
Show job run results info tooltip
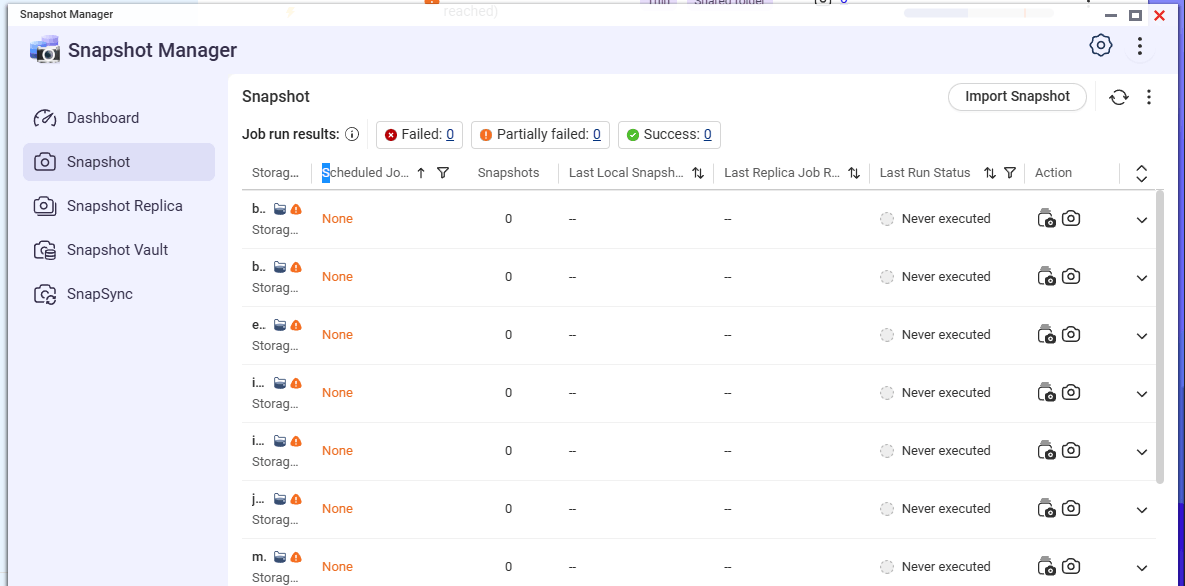pyautogui.click(x=351, y=135)
